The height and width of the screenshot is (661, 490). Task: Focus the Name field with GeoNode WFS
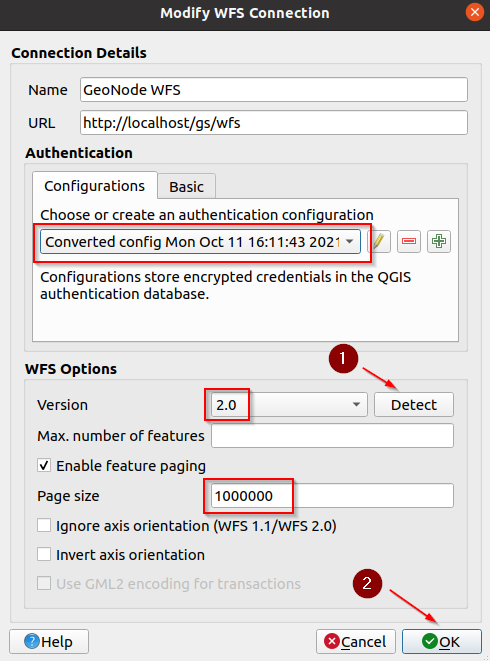pyautogui.click(x=274, y=89)
